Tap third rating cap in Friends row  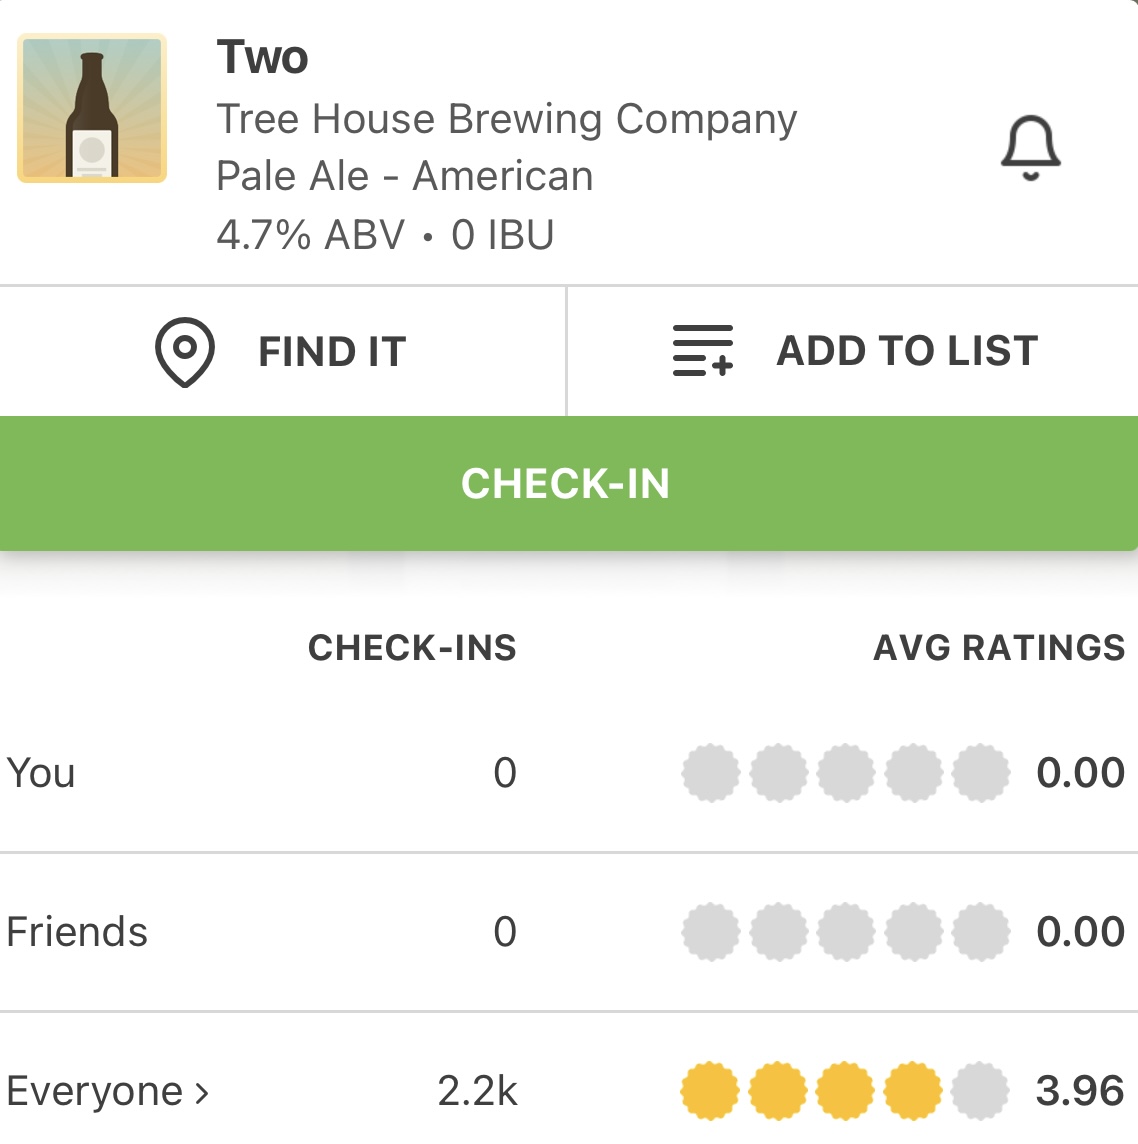point(846,932)
